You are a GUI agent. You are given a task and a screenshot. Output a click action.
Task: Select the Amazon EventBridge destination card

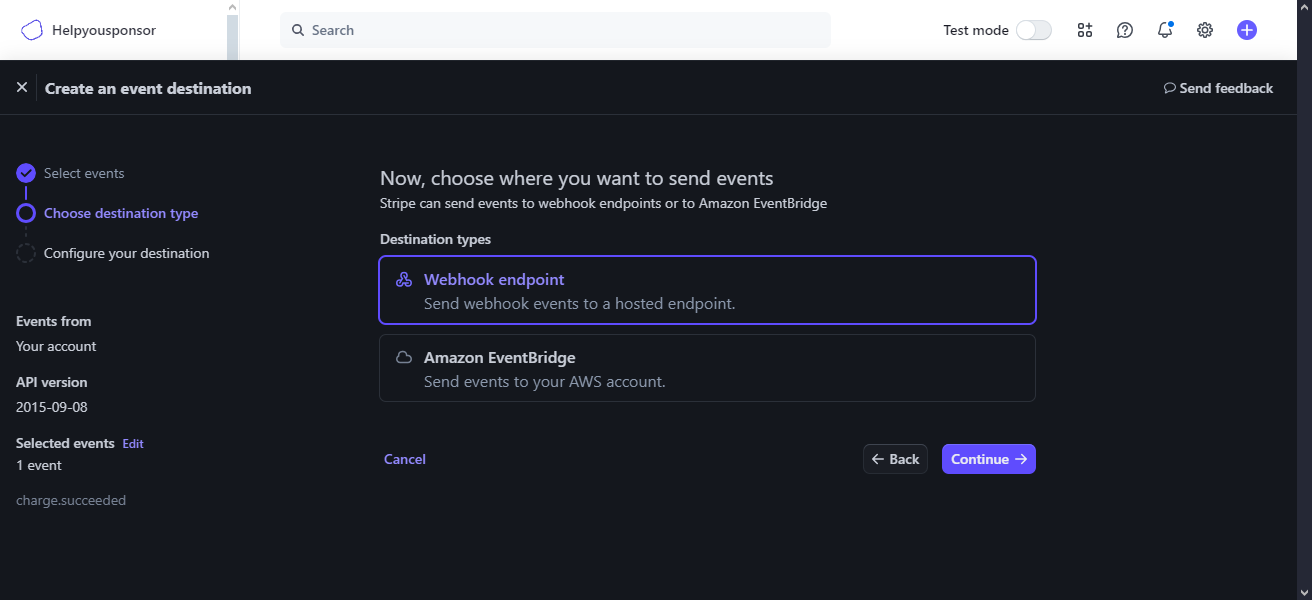pyautogui.click(x=707, y=368)
